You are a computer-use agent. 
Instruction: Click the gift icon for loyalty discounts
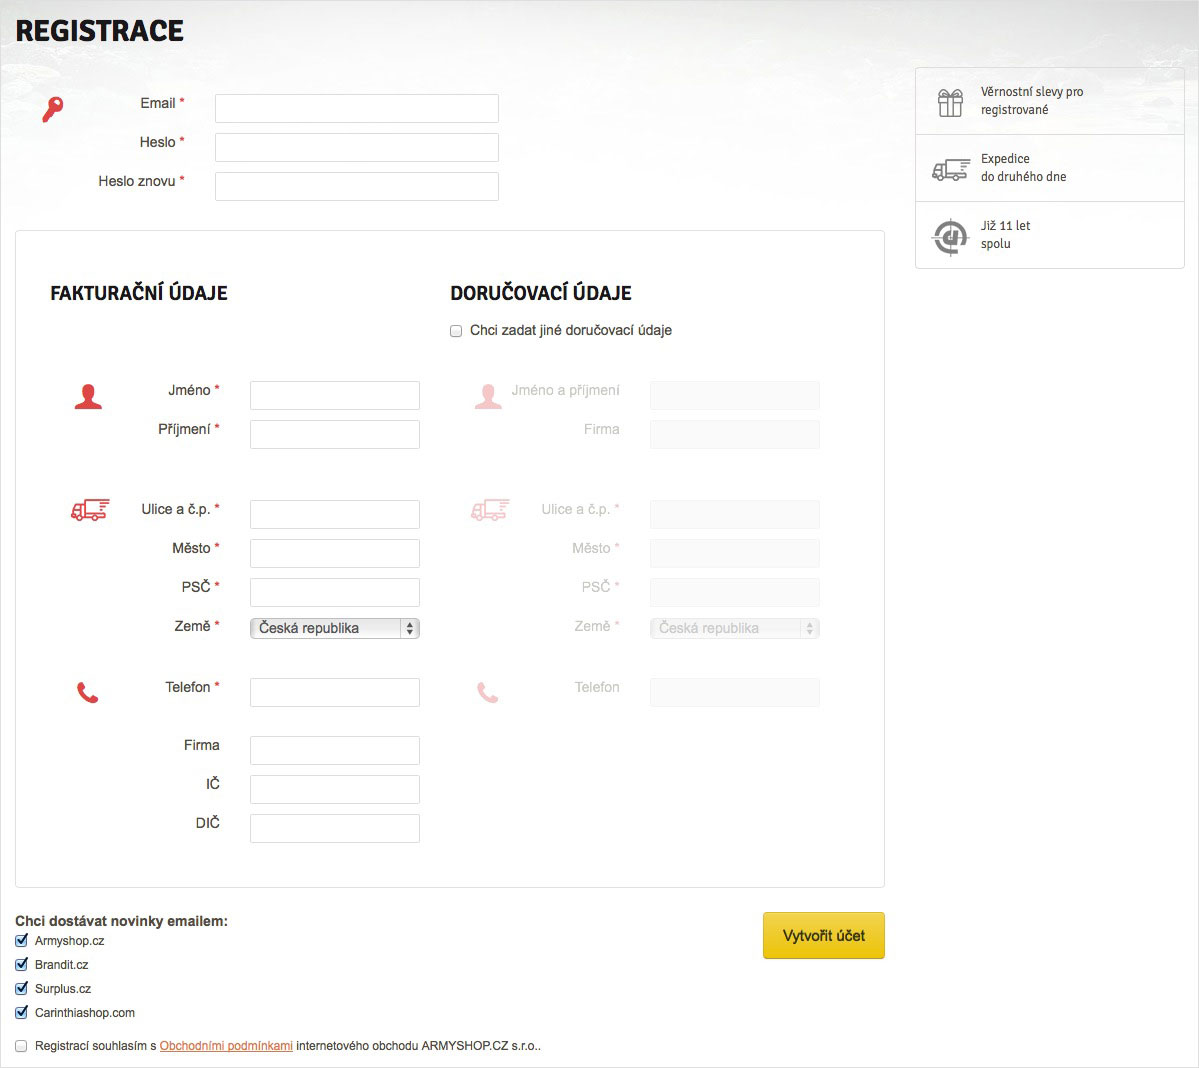coord(950,102)
